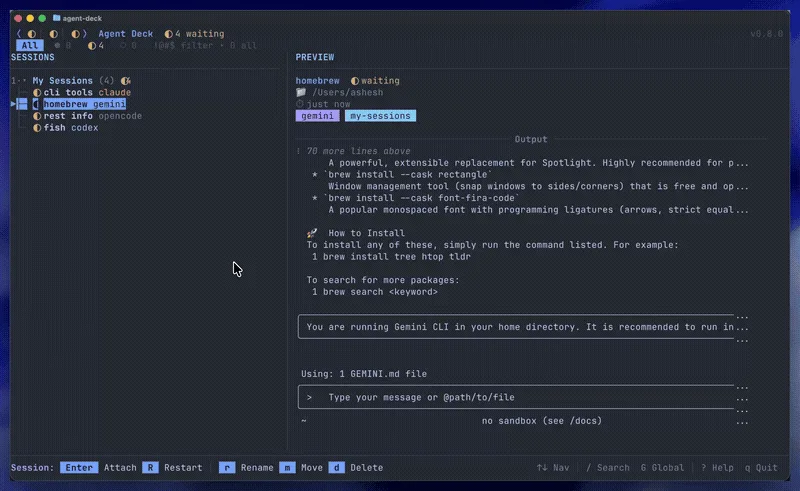Click the m key badge for Move

pyautogui.click(x=287, y=468)
